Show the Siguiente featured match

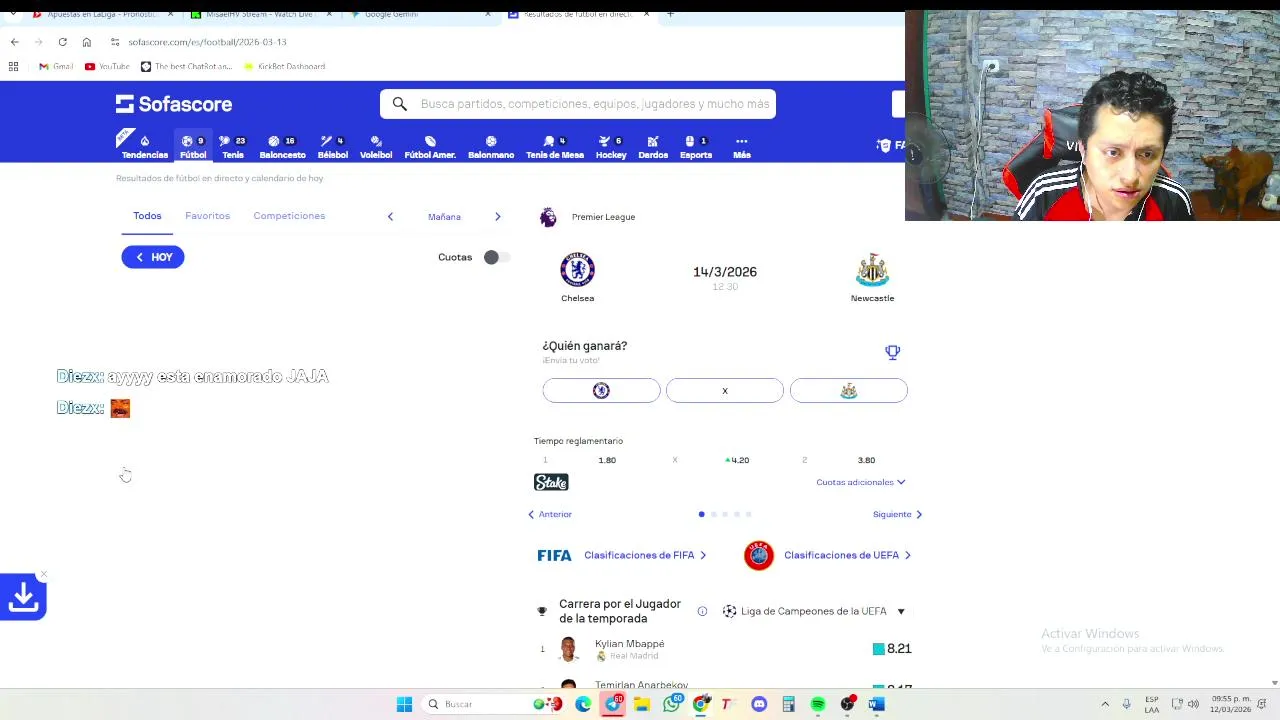[897, 514]
